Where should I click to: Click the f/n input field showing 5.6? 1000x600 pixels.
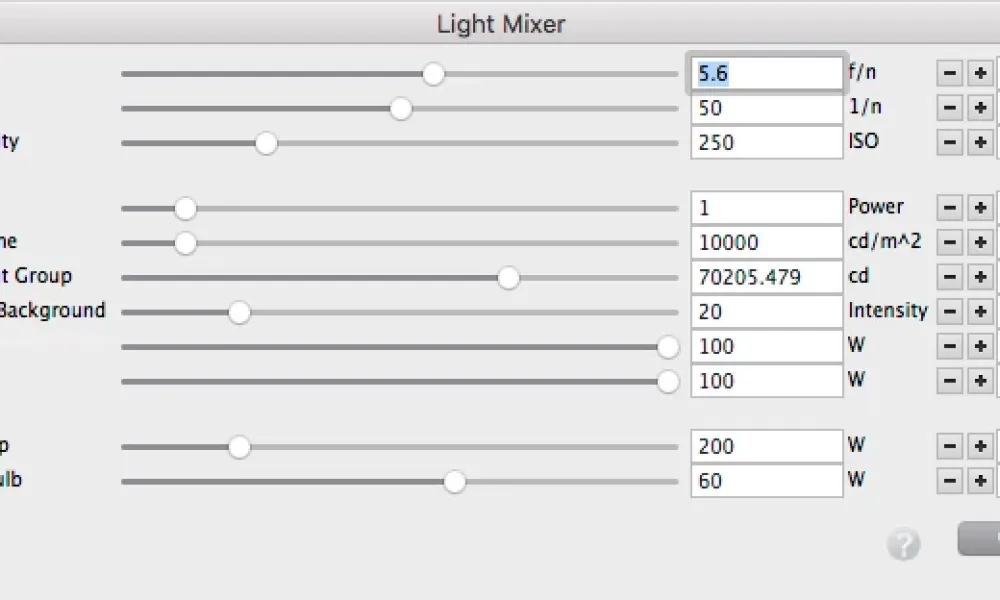(766, 73)
